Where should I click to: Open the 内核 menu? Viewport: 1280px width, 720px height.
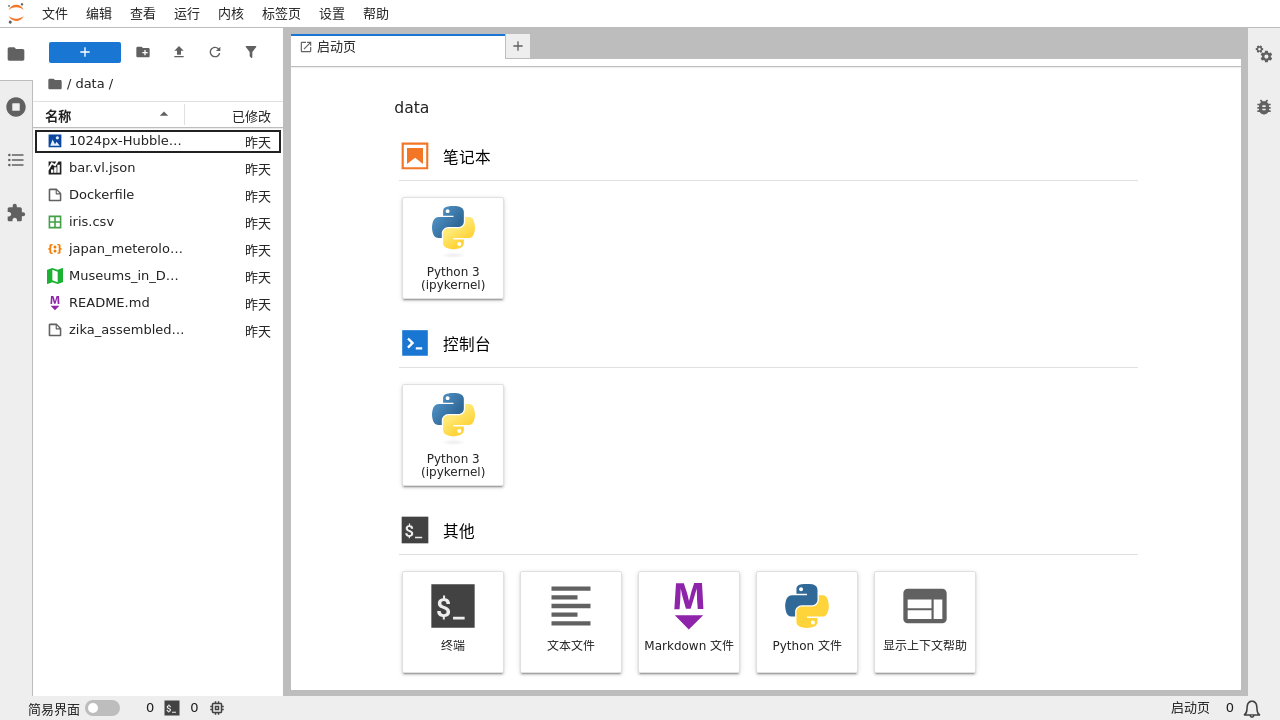231,14
